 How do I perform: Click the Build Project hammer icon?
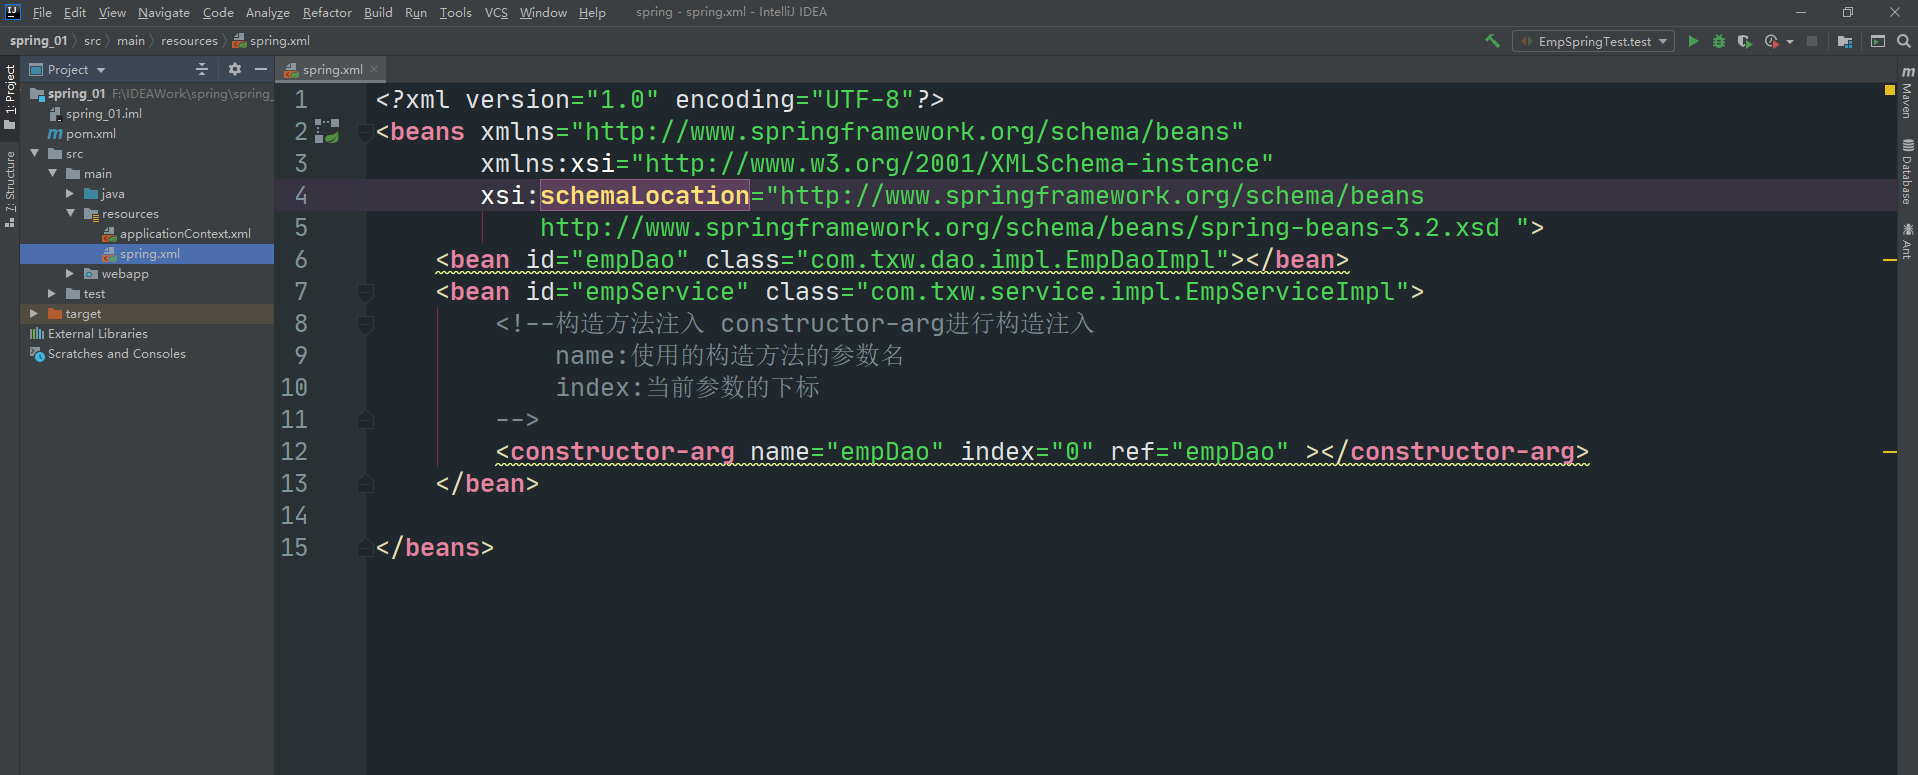click(1492, 41)
